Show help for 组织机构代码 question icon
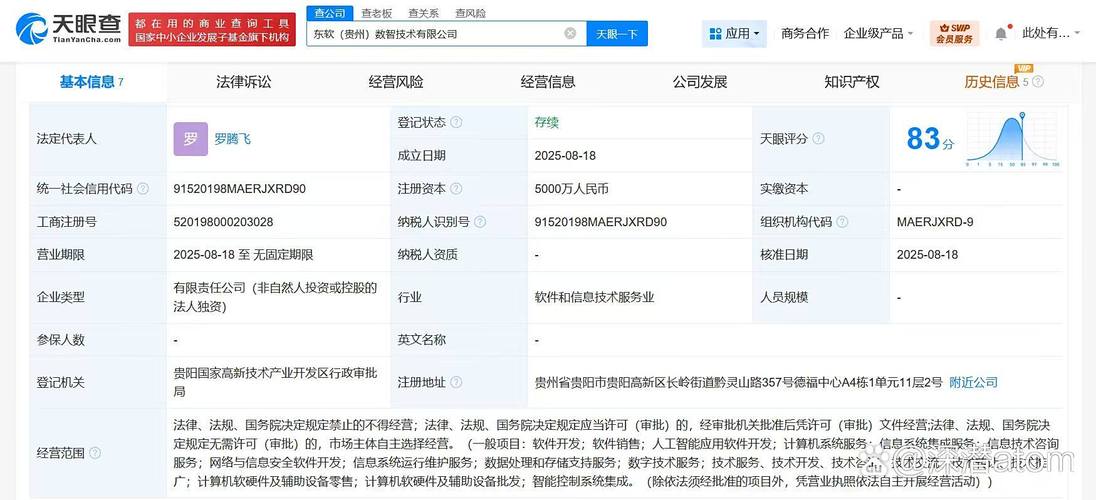This screenshot has width=1096, height=500. coord(842,222)
